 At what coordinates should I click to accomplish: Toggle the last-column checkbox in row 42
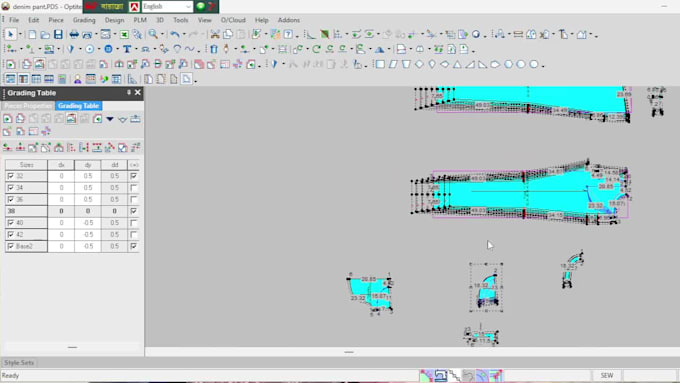(x=134, y=235)
